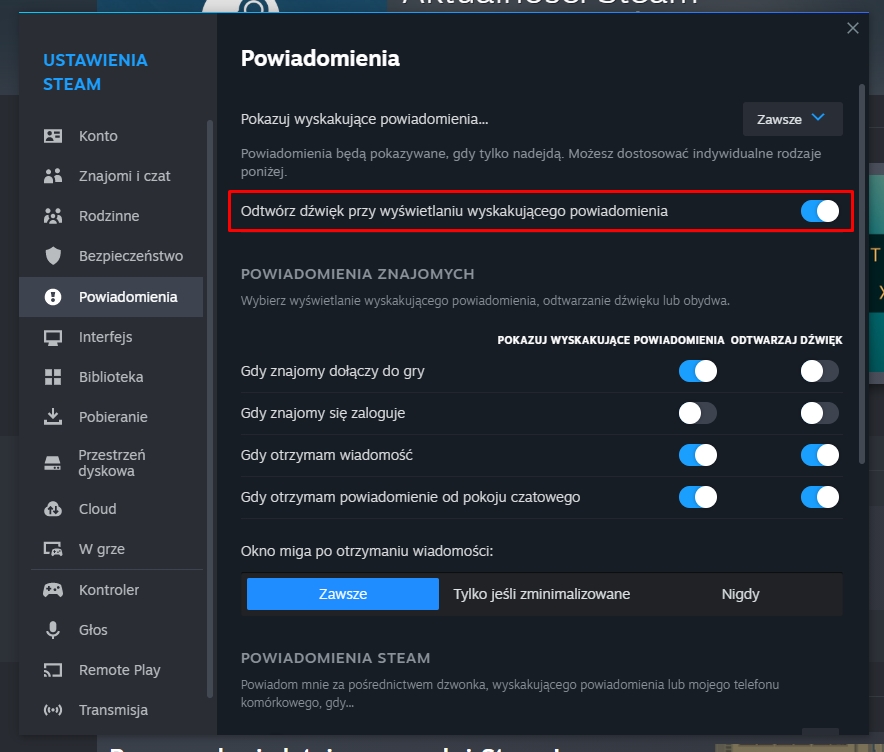Open the Kontroler gamepad icon
Image resolution: width=884 pixels, height=752 pixels.
point(52,589)
